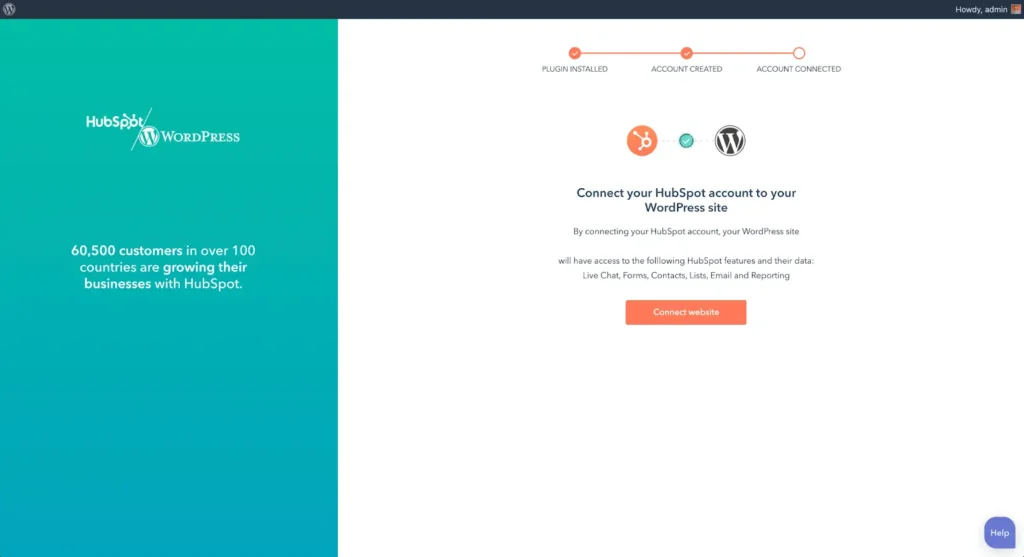The image size is (1024, 557).
Task: Click progress line before Account Connected
Action: tap(743, 53)
